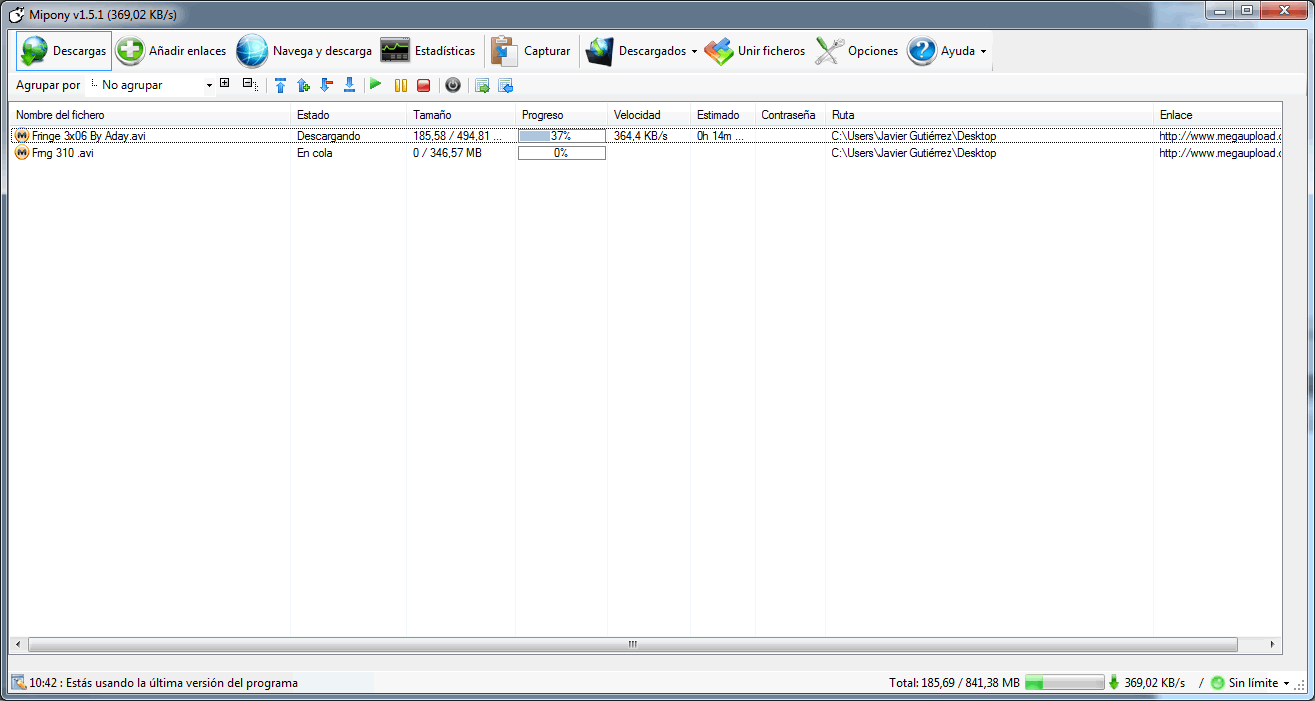Sort by the Estado column header
This screenshot has height=701, width=1315.
[x=348, y=115]
